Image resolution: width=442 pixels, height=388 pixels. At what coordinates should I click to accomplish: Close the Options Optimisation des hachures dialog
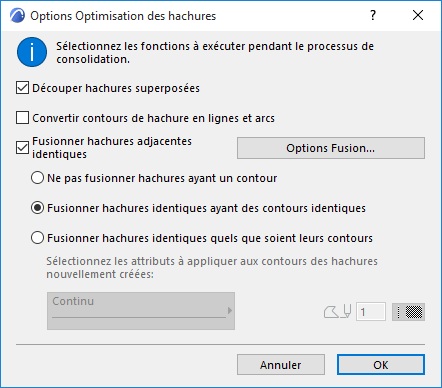pos(418,15)
